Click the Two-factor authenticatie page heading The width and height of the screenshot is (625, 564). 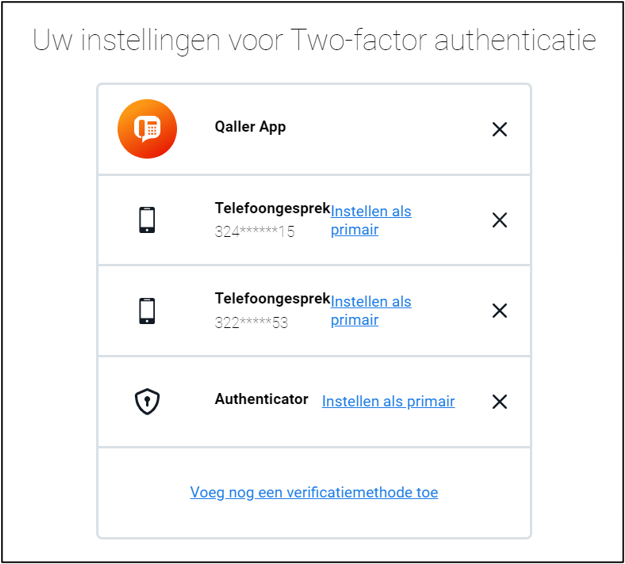pos(314,40)
